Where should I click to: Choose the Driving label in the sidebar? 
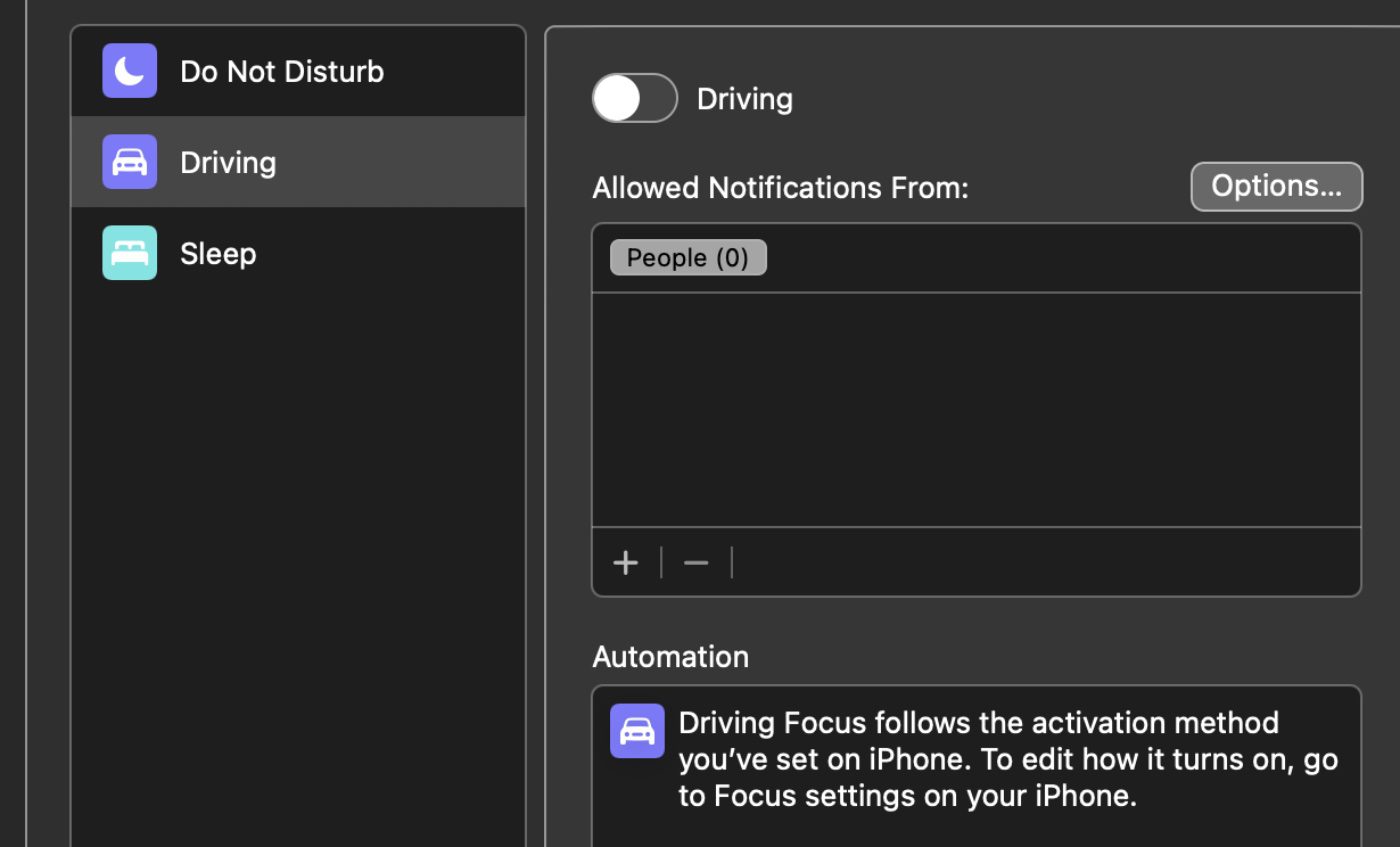pos(228,163)
